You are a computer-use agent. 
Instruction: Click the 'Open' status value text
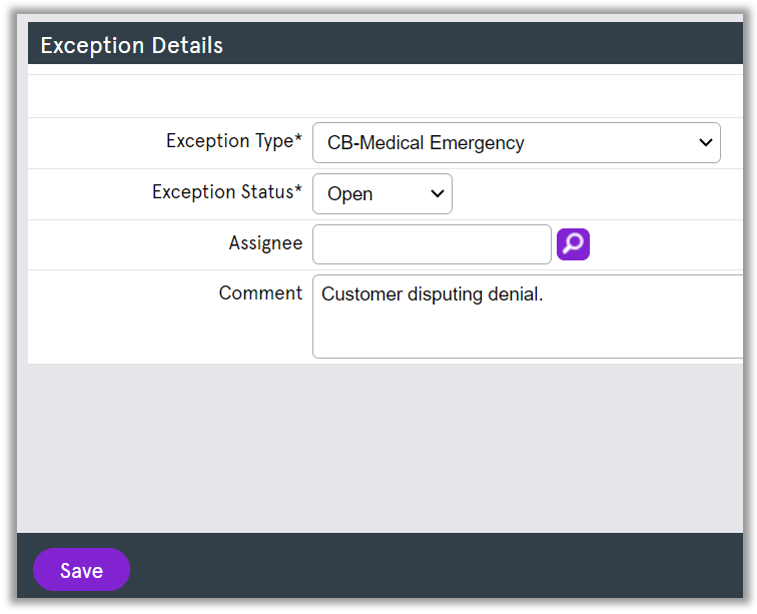[350, 194]
